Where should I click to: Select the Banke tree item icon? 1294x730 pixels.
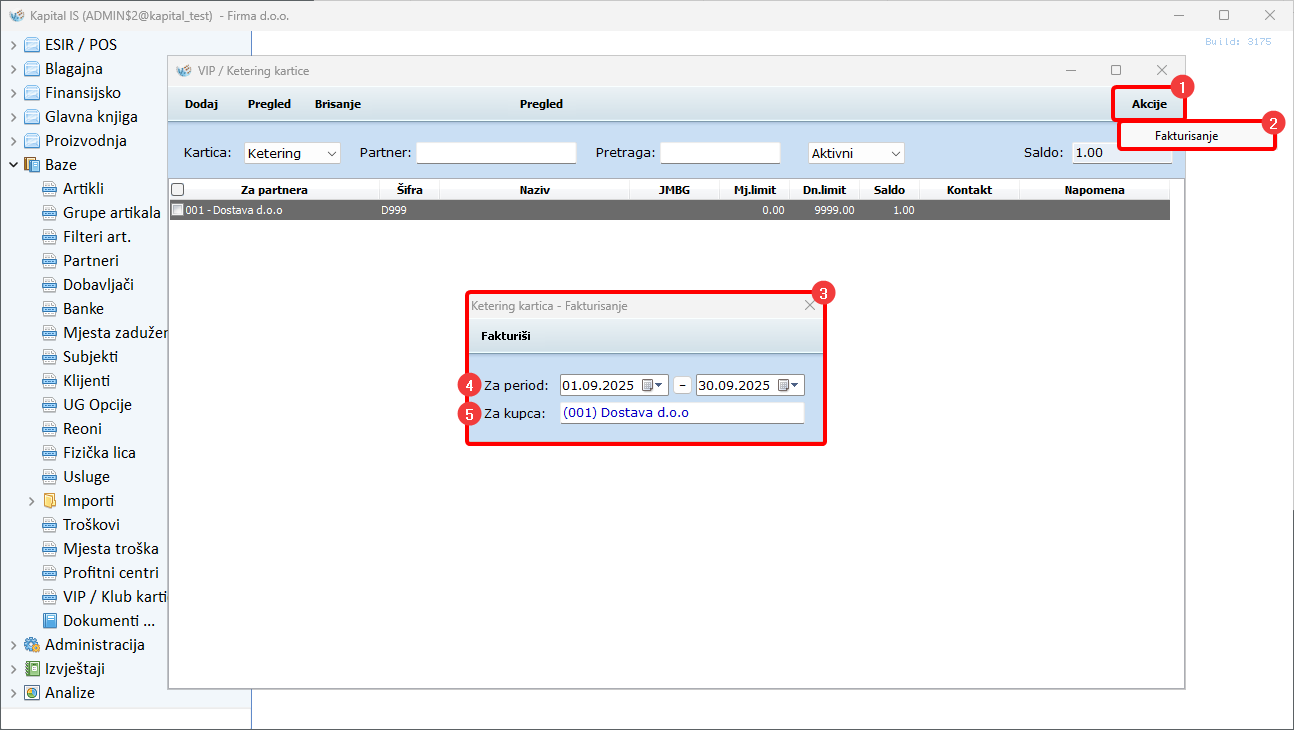(x=50, y=309)
